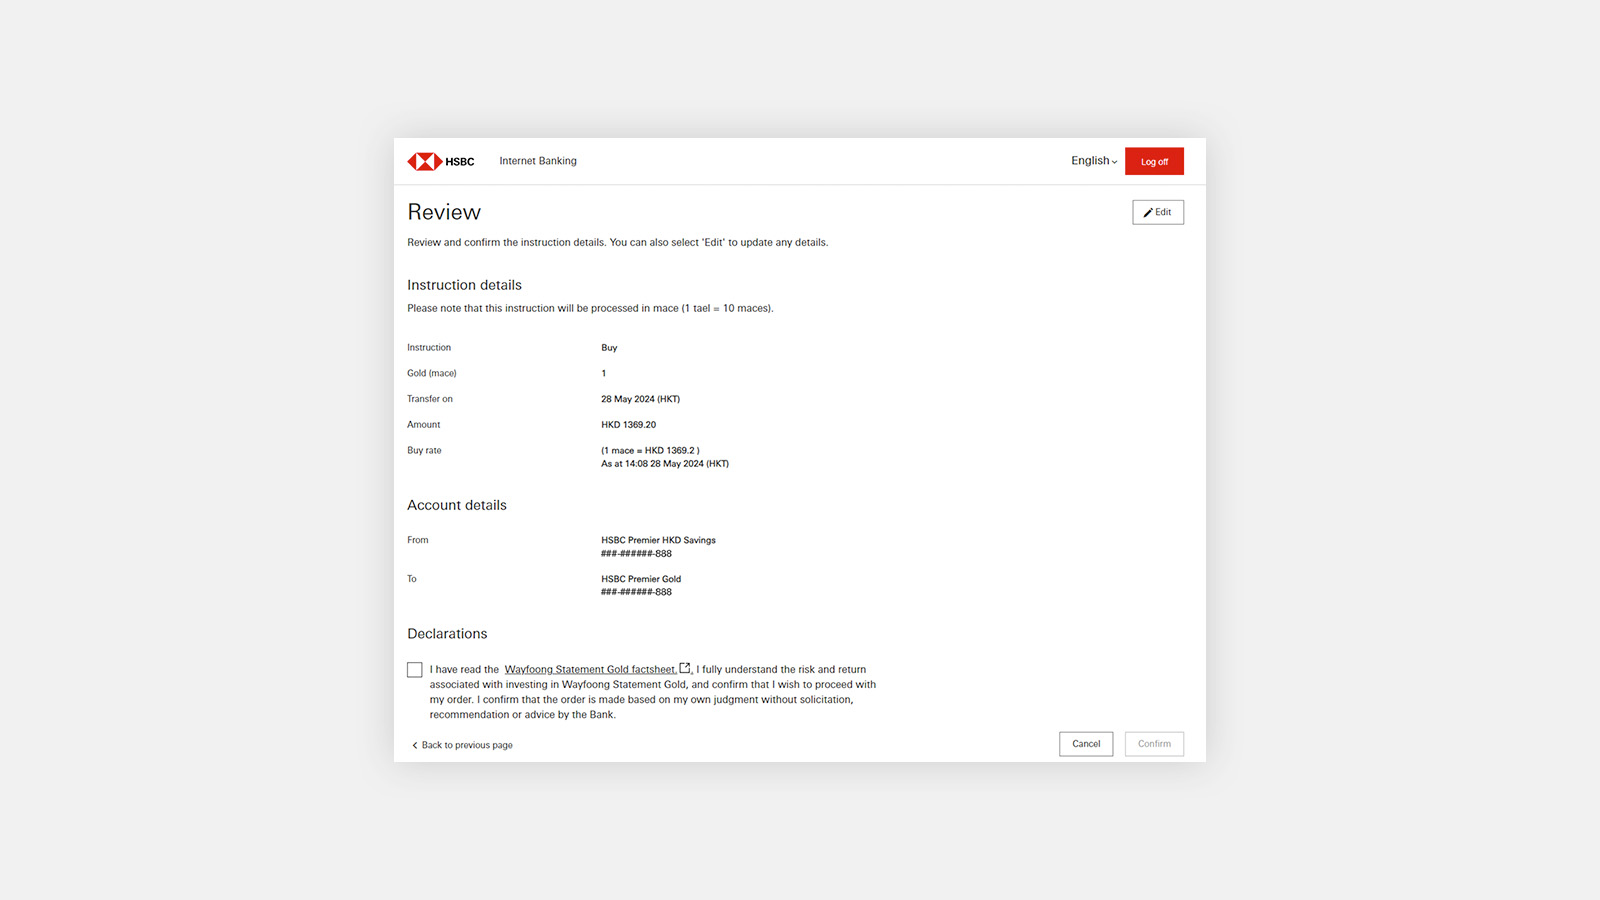This screenshot has height=900, width=1600.
Task: Tick the declarations agreement checkbox
Action: pyautogui.click(x=415, y=670)
